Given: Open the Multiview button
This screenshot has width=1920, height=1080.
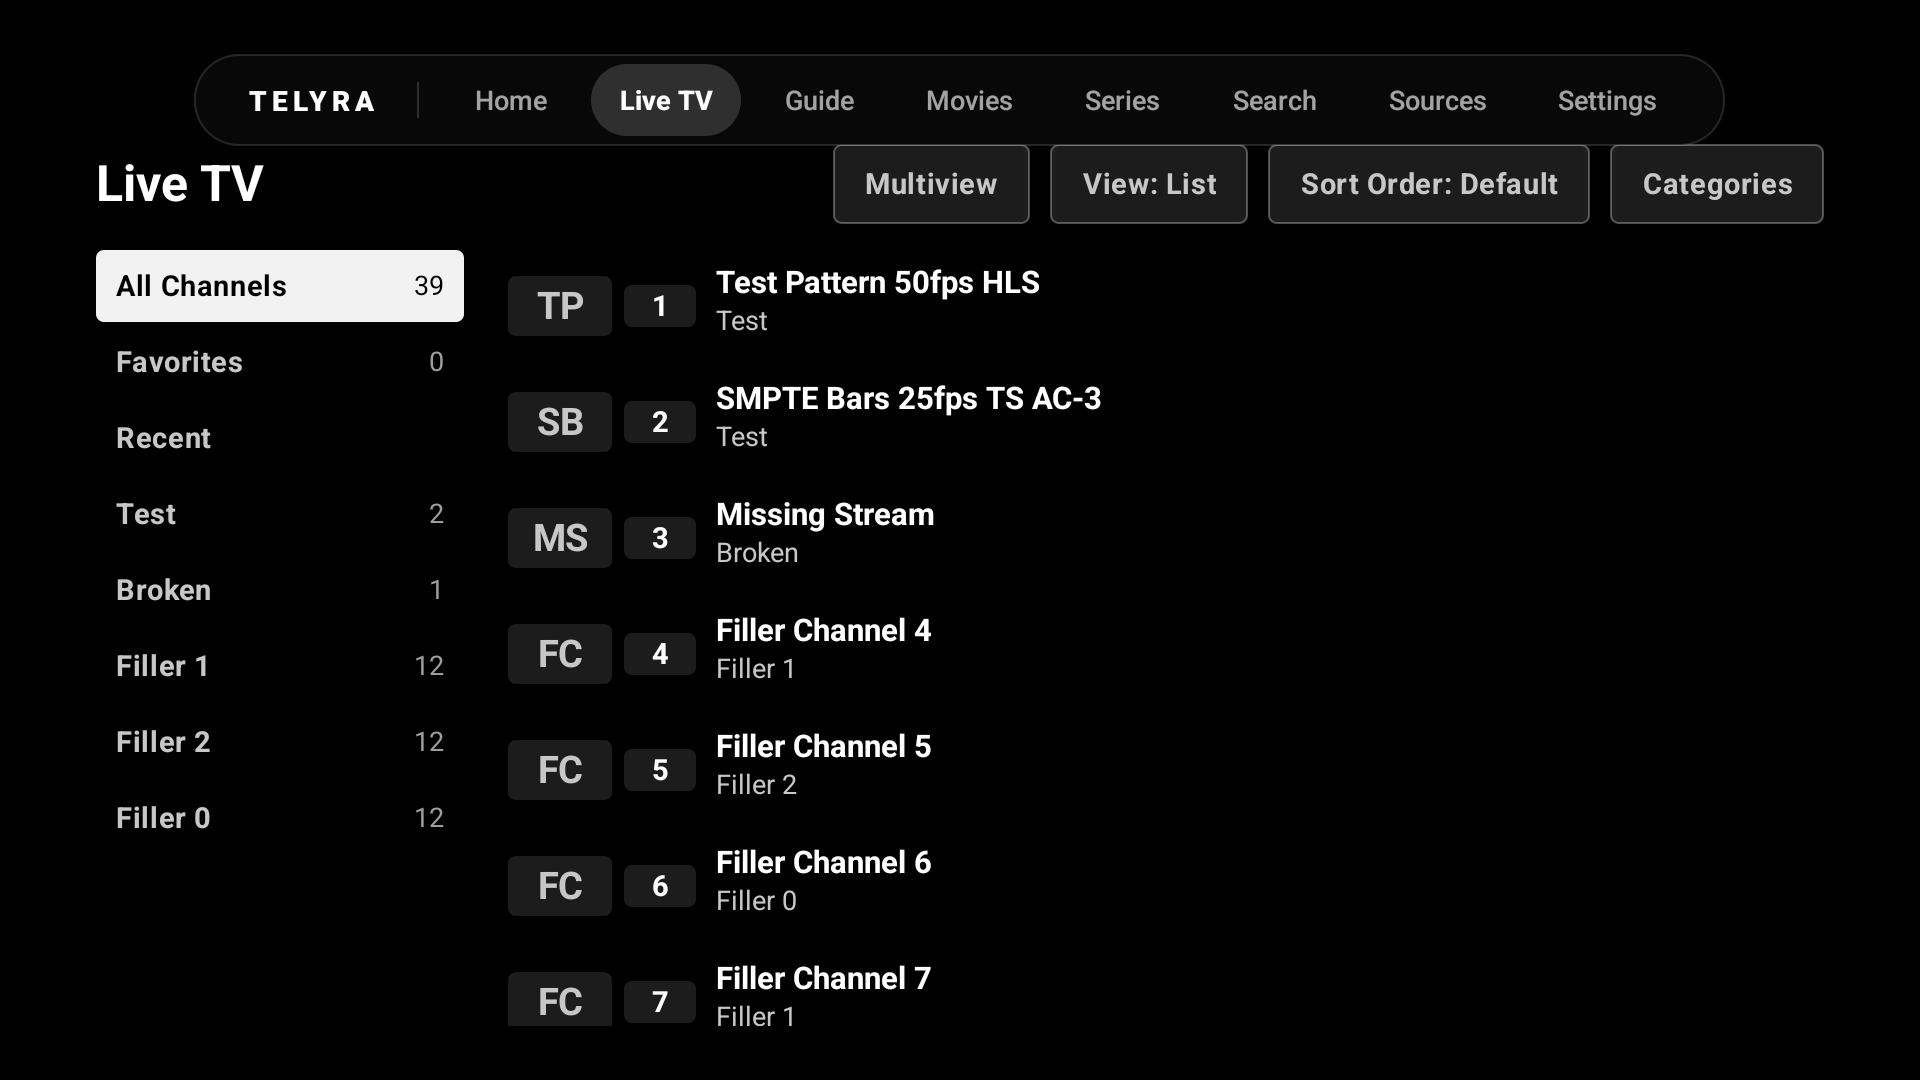Looking at the screenshot, I should pyautogui.click(x=930, y=184).
